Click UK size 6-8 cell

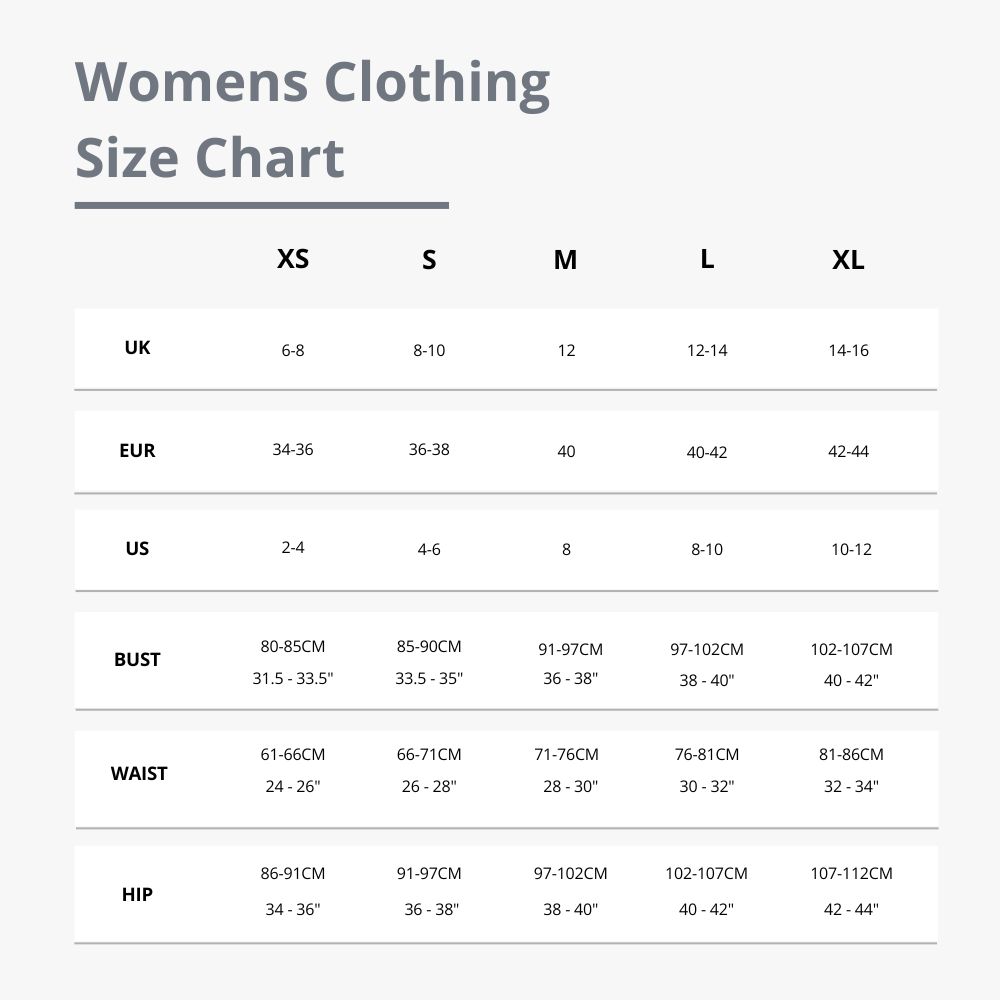coord(293,350)
